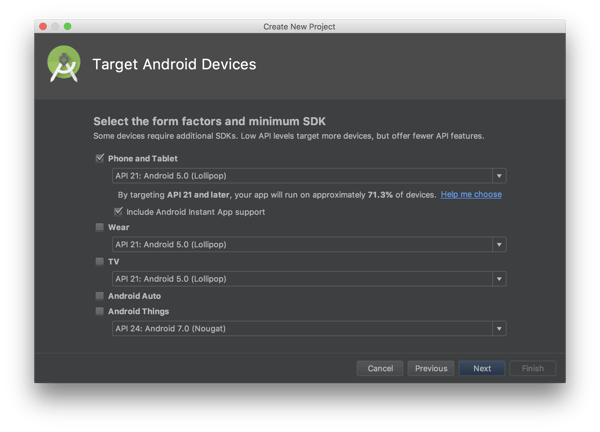Minimize the Create New Project window
This screenshot has height=432, width=600.
point(55,25)
